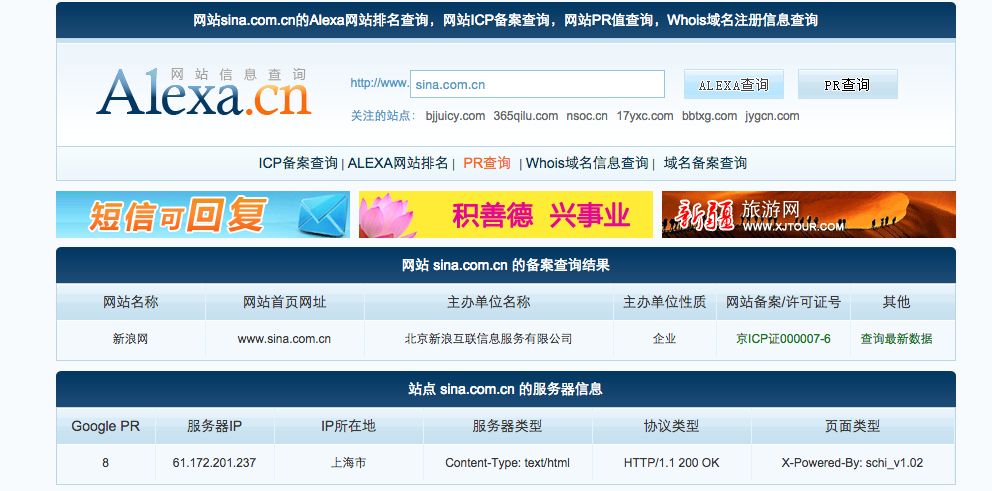Open the 京ICP证000007-6 license link
The width and height of the screenshot is (992, 491).
783,339
